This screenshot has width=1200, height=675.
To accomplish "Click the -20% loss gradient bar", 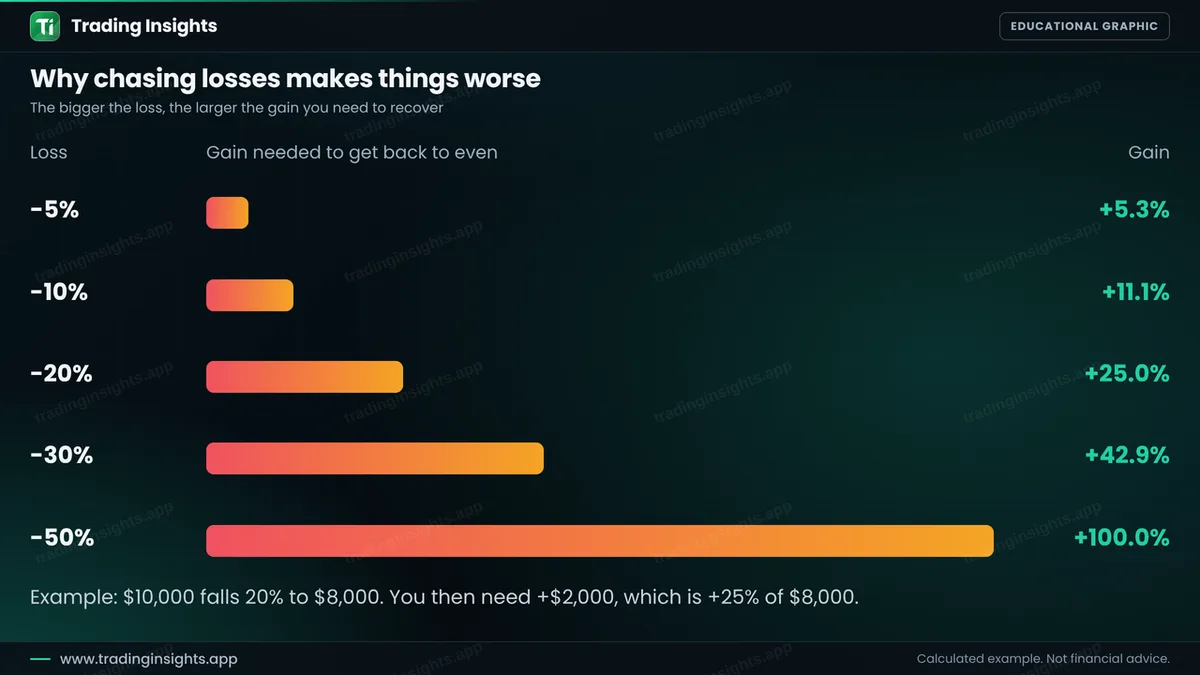I will coord(305,377).
